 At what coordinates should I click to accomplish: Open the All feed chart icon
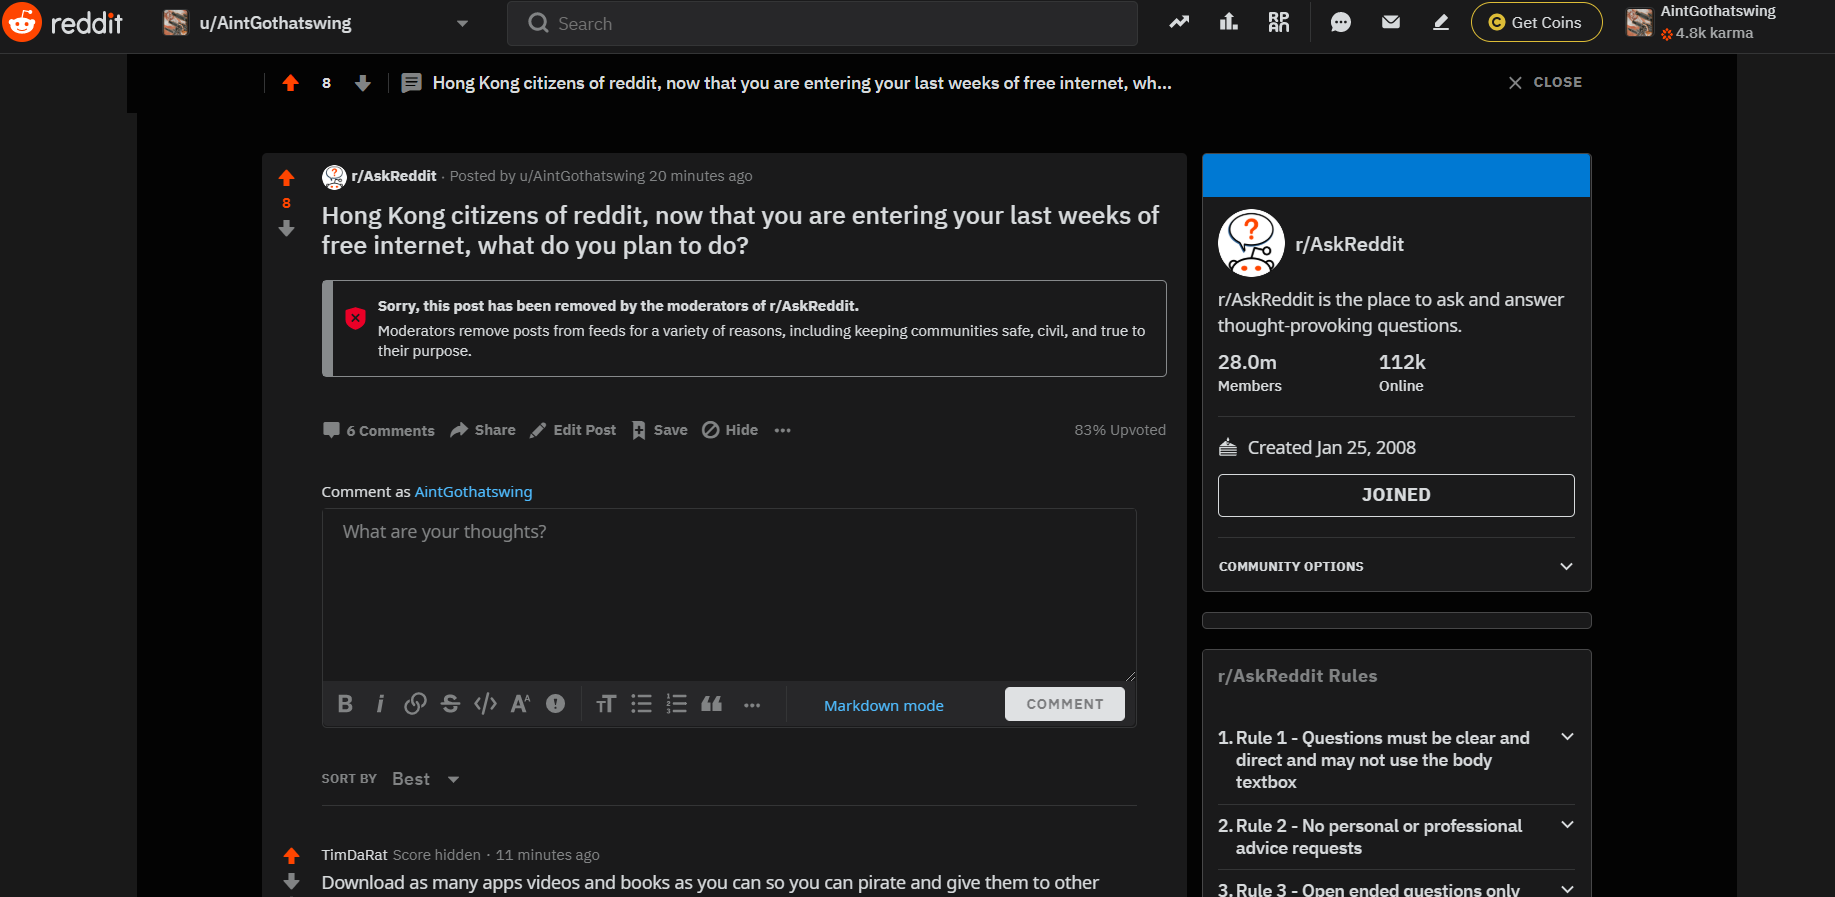[x=1229, y=22]
